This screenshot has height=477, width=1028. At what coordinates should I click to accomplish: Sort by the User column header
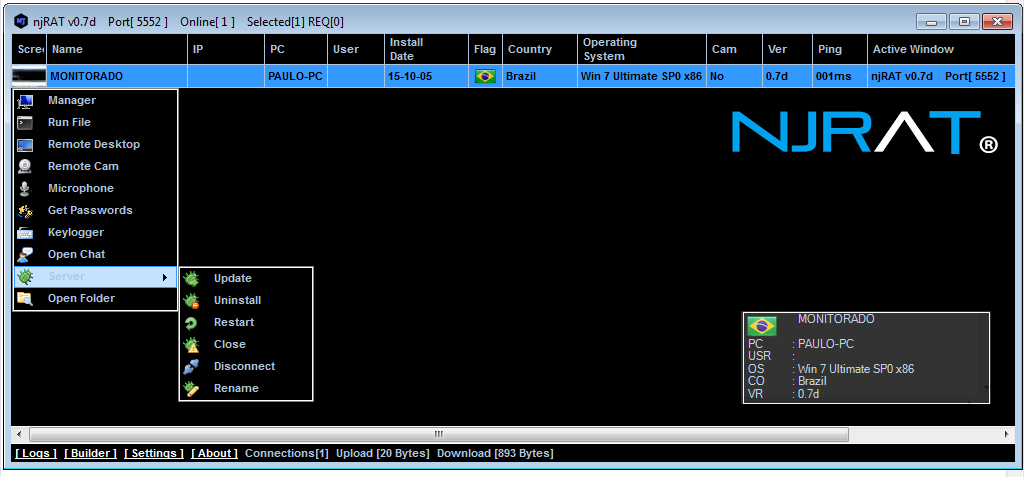pos(356,50)
